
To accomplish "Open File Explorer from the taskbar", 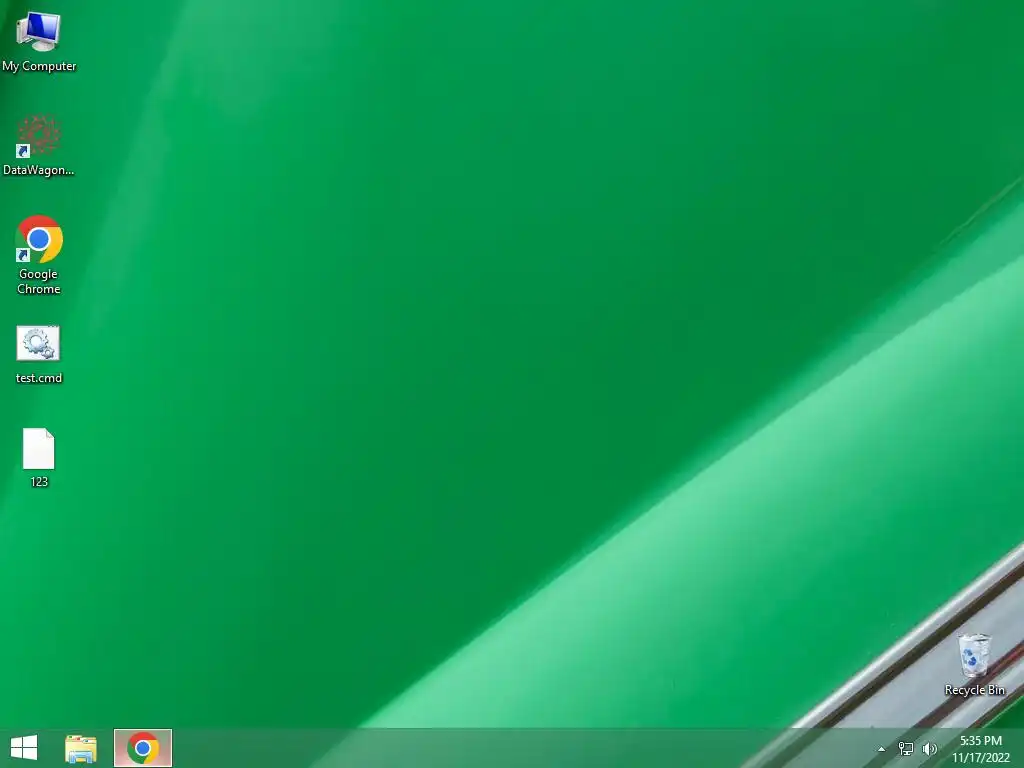I will coord(81,748).
